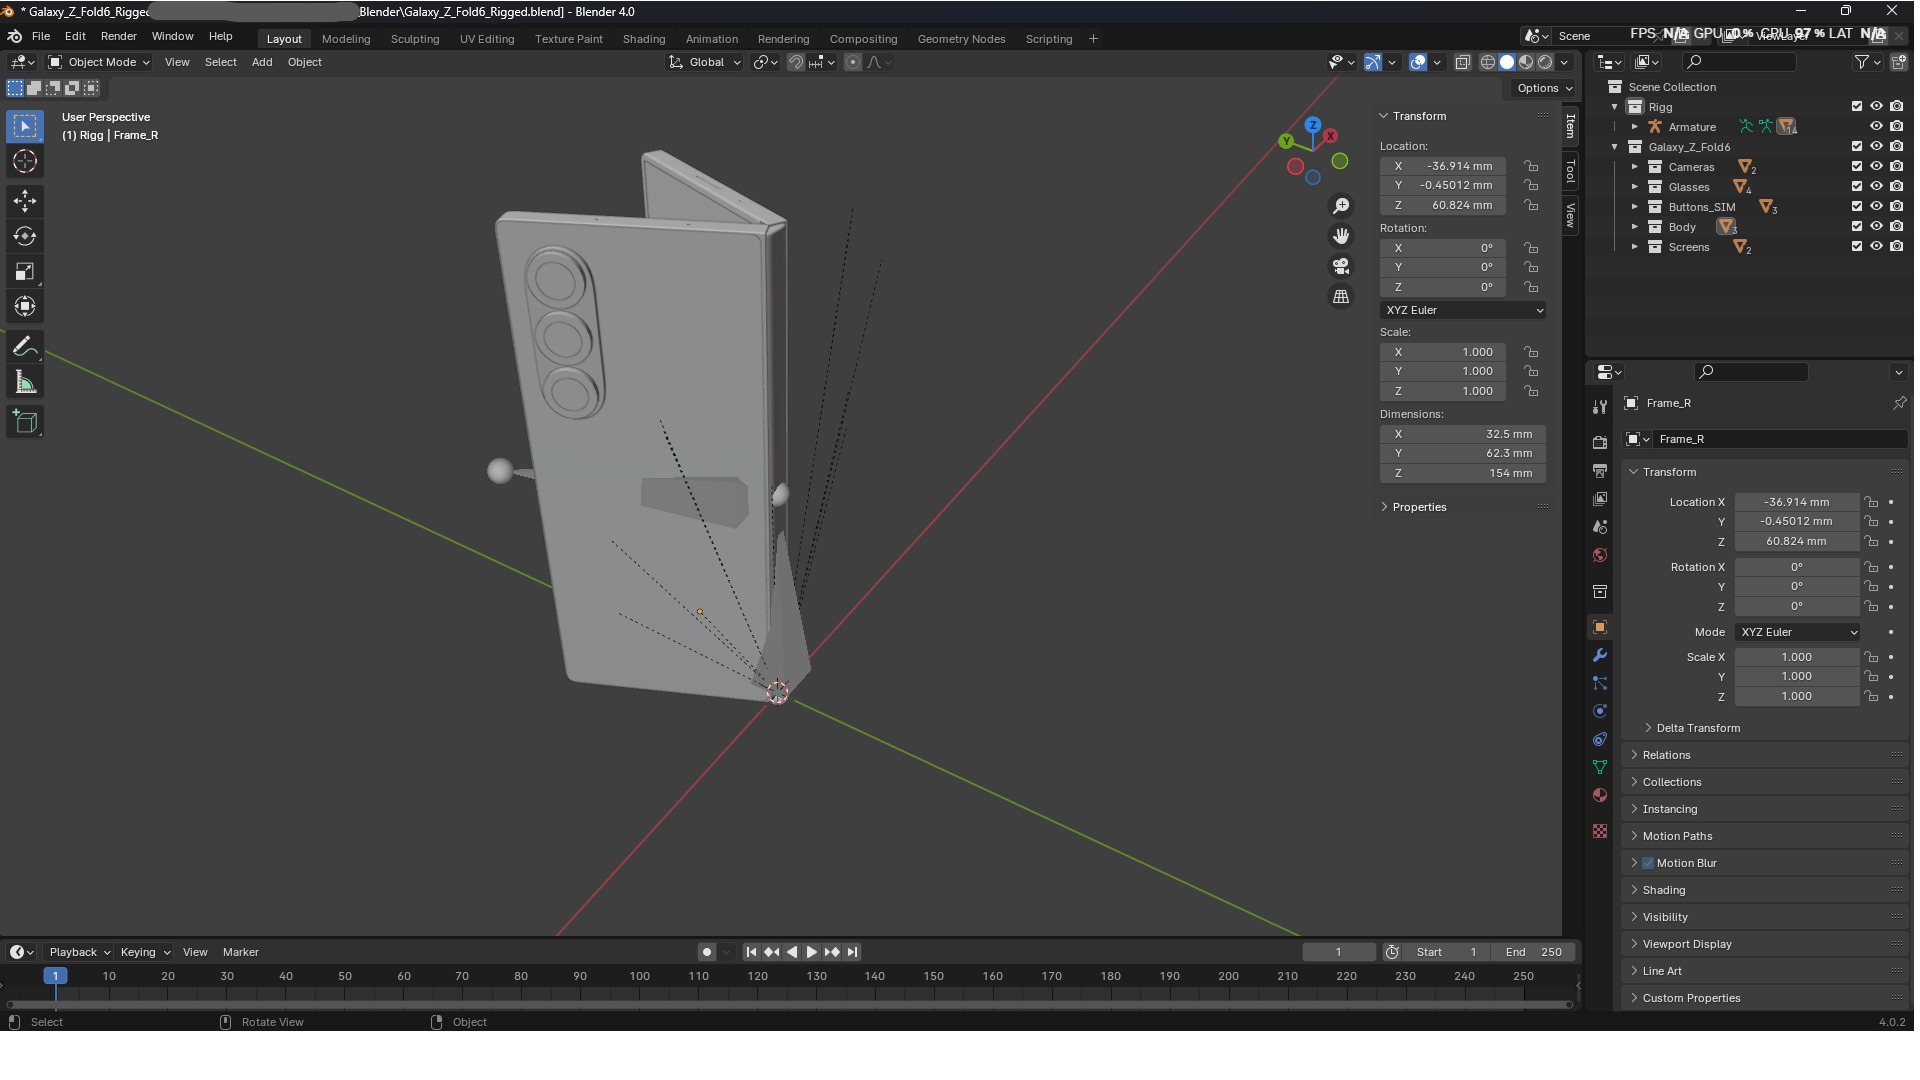Open the viewport Add menu
Image resolution: width=1920 pixels, height=1080 pixels.
point(262,62)
